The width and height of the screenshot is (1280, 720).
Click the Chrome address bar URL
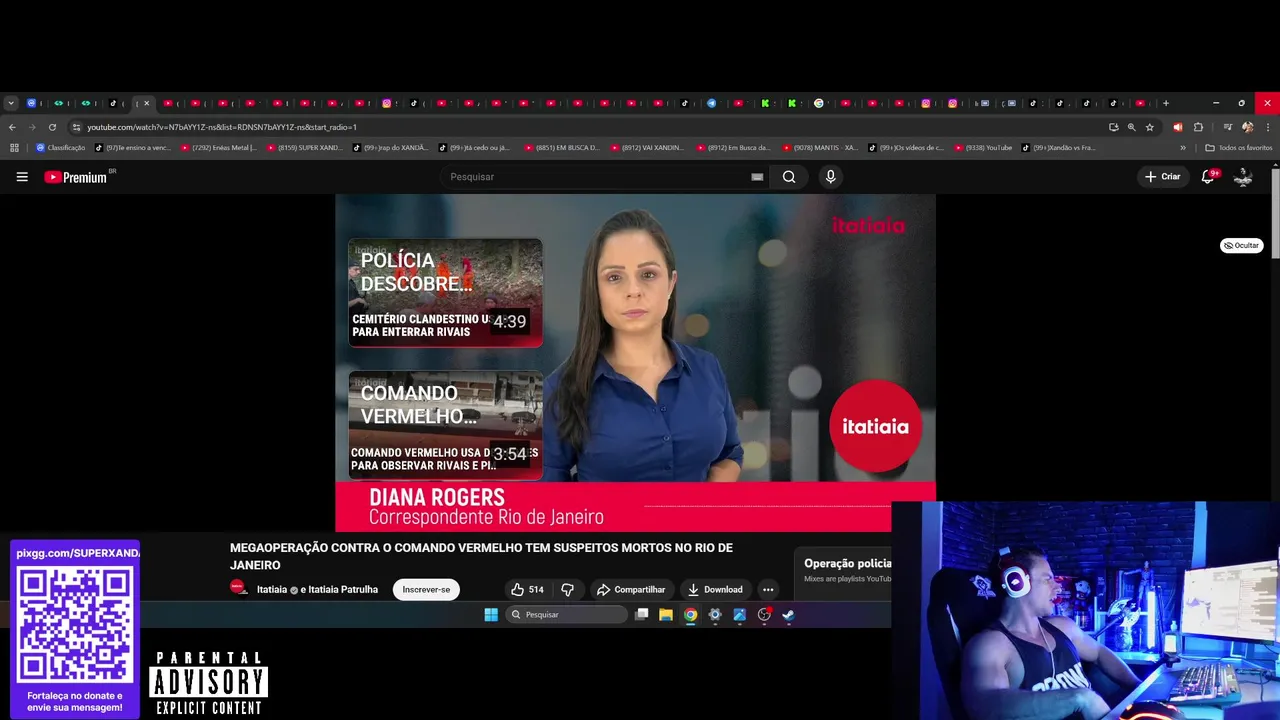[x=222, y=127]
